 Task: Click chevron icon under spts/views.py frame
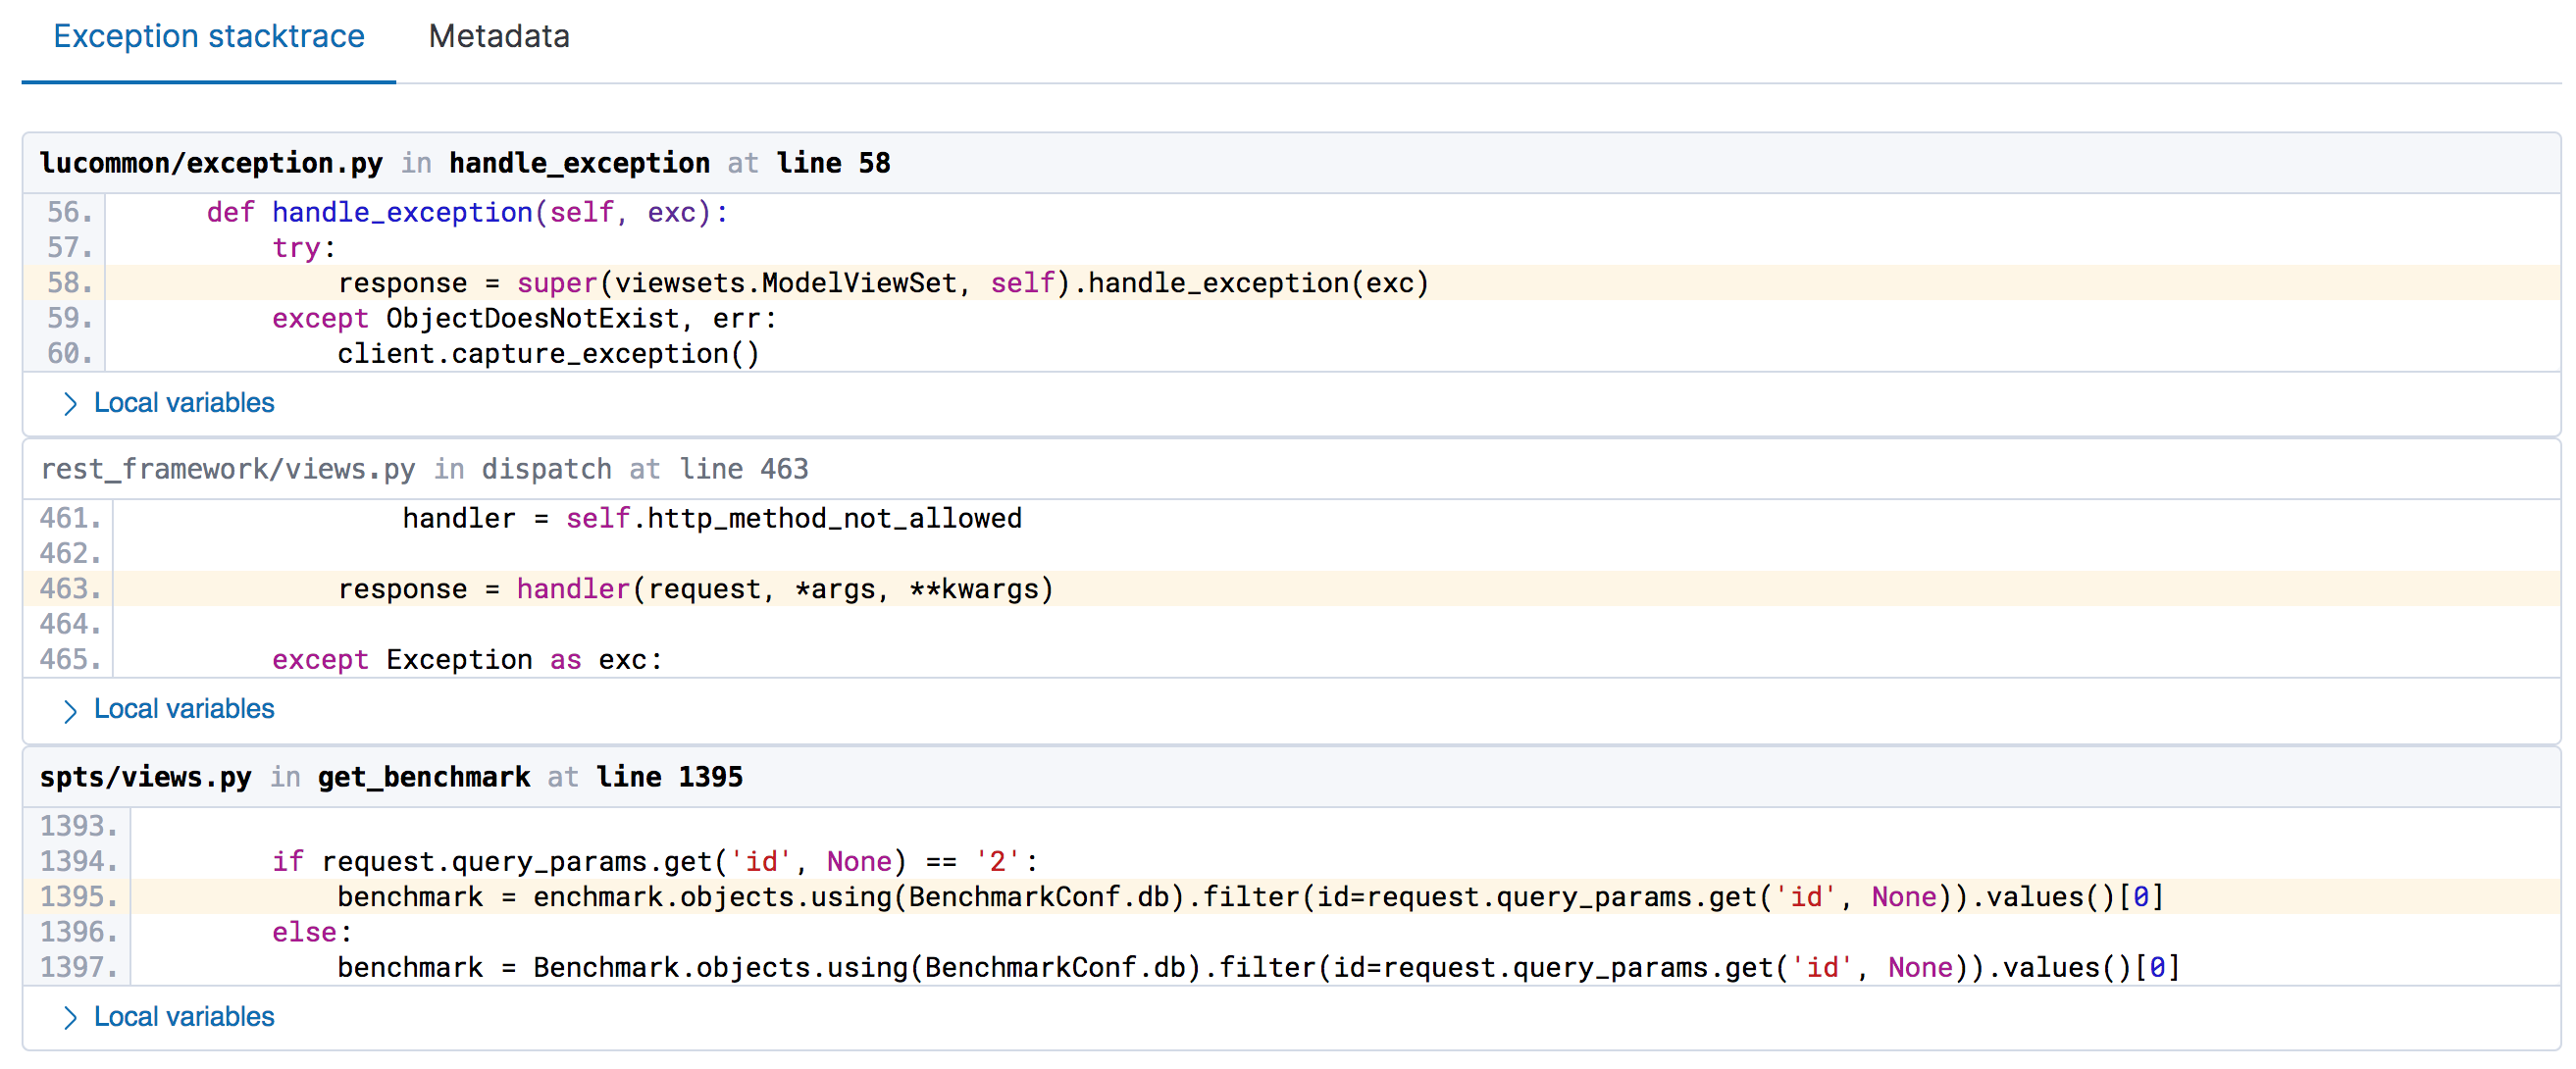coord(69,1018)
